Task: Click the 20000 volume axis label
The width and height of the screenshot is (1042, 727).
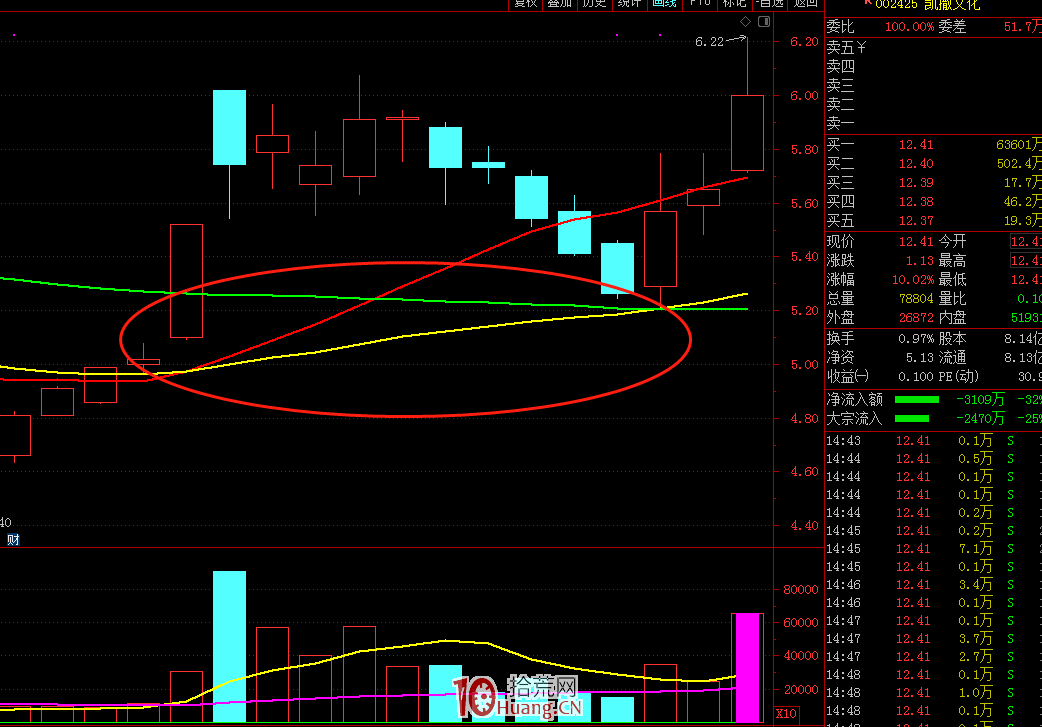Action: click(x=801, y=689)
